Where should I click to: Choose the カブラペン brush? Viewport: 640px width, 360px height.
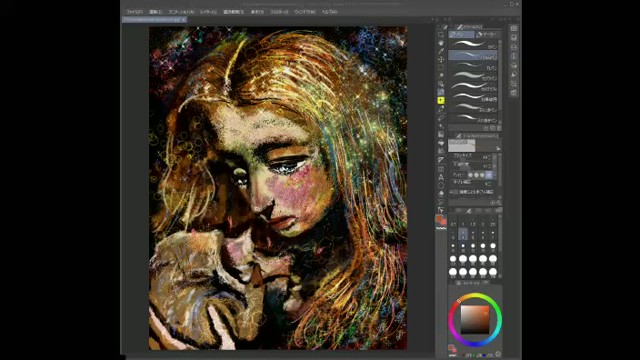coord(473,76)
